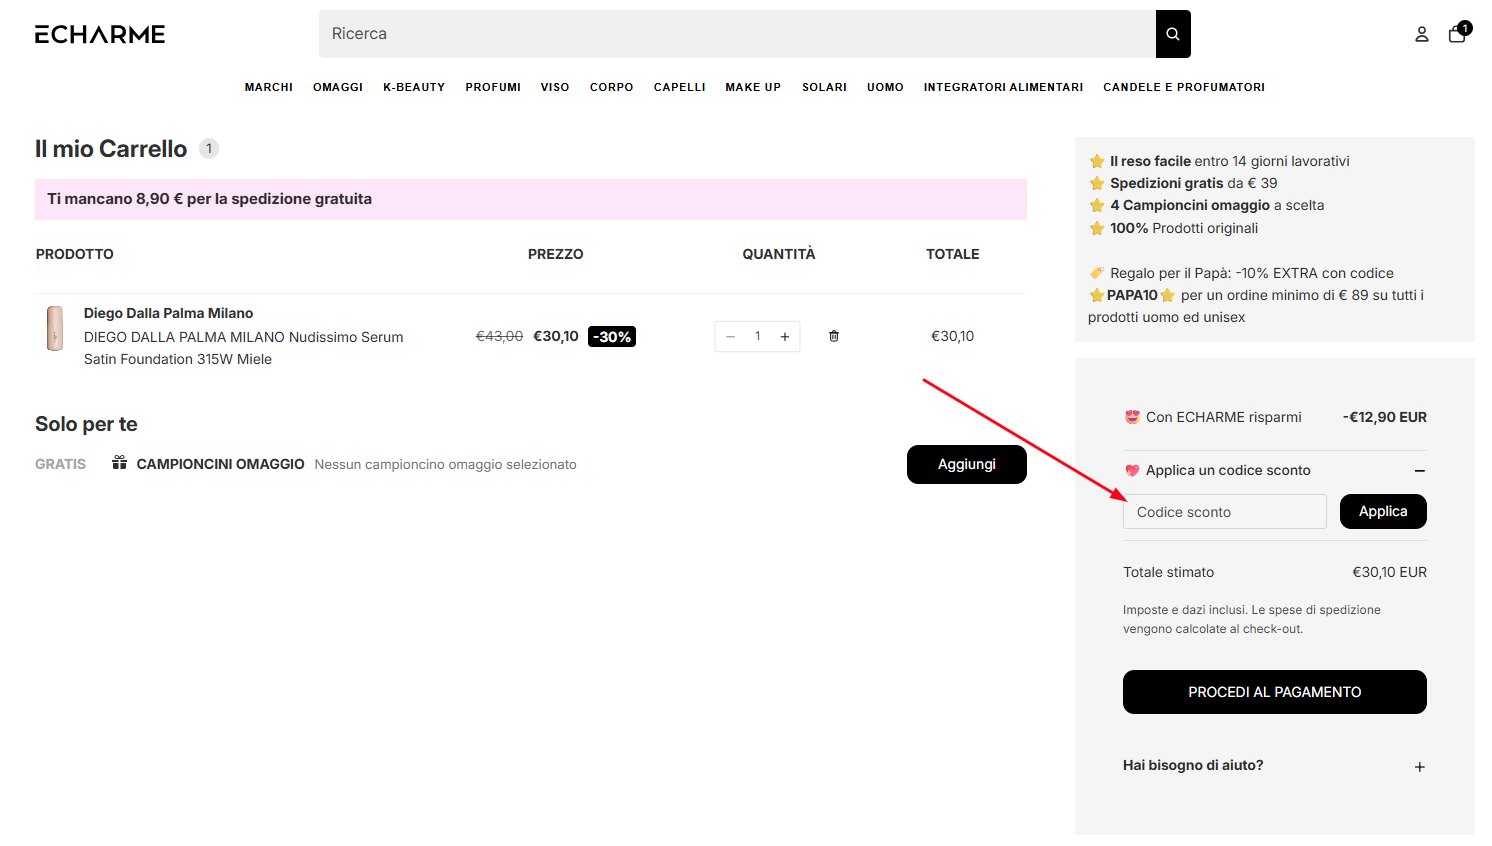Screen dimensions: 1492x846
Task: Open the shopping cart icon
Action: (1456, 33)
